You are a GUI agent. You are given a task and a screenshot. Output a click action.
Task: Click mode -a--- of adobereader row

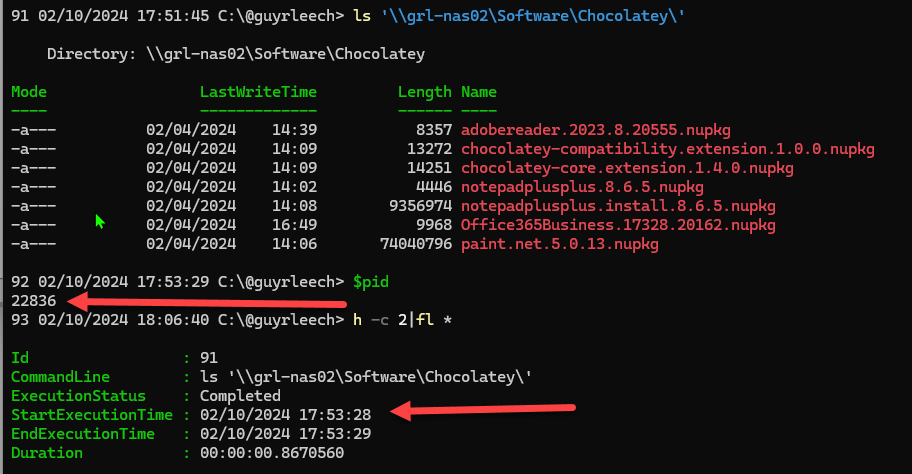pyautogui.click(x=34, y=130)
